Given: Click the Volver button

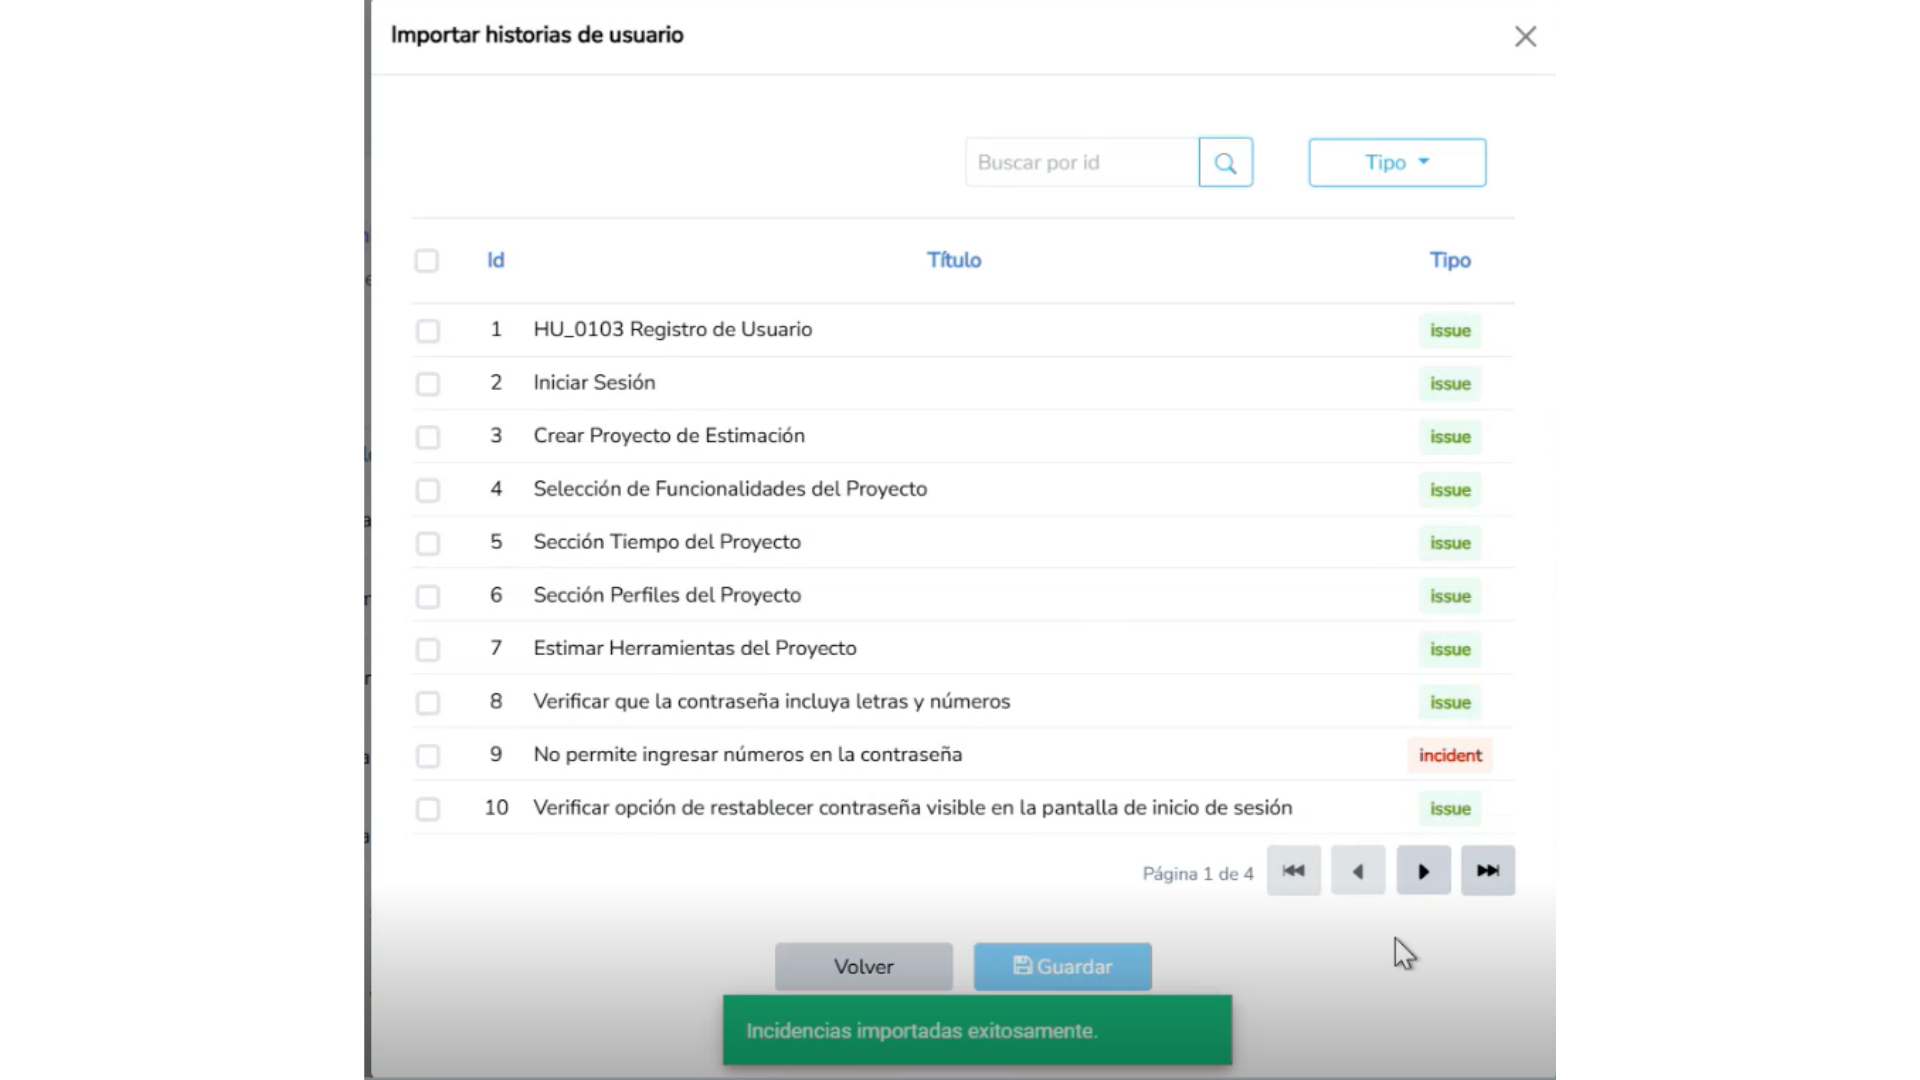Looking at the screenshot, I should [x=864, y=967].
